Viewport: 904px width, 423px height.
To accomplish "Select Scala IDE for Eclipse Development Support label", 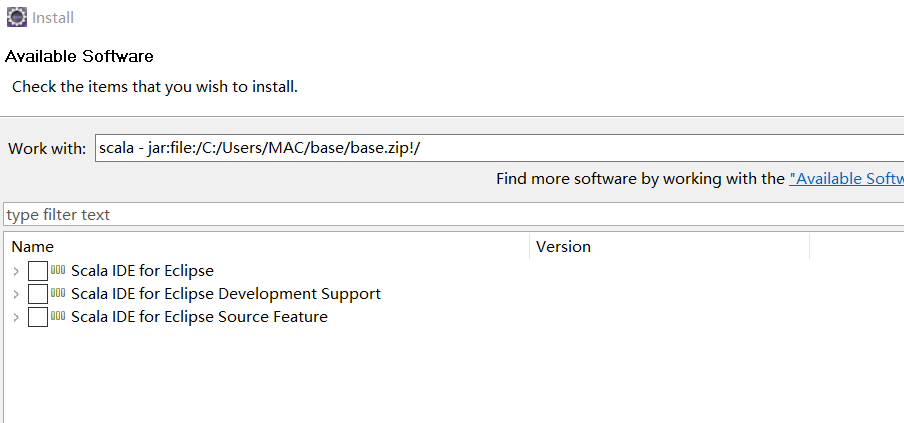I will (x=226, y=294).
